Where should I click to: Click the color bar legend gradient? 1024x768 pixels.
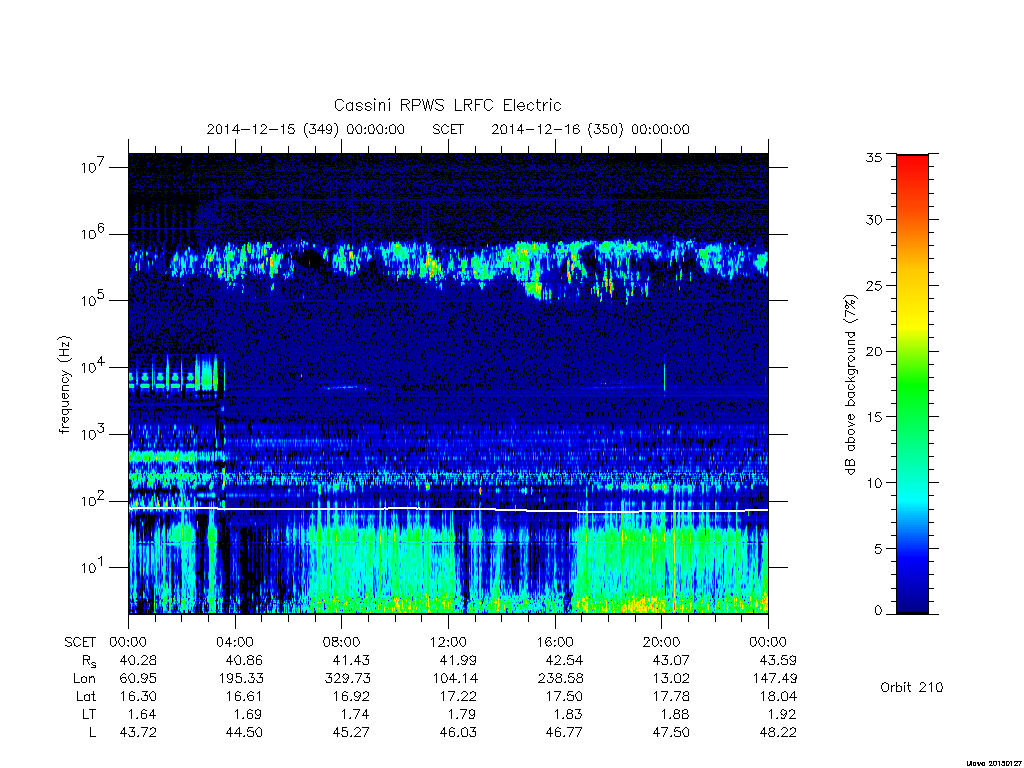(x=912, y=384)
